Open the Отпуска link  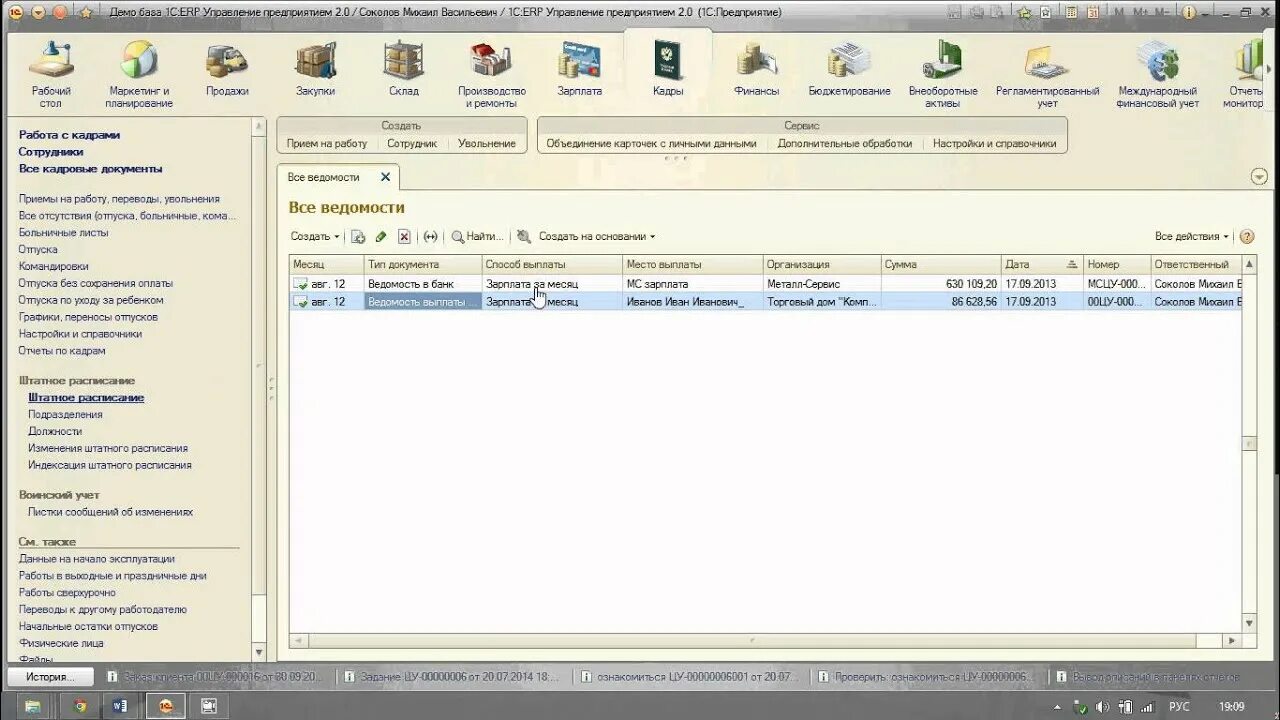38,249
